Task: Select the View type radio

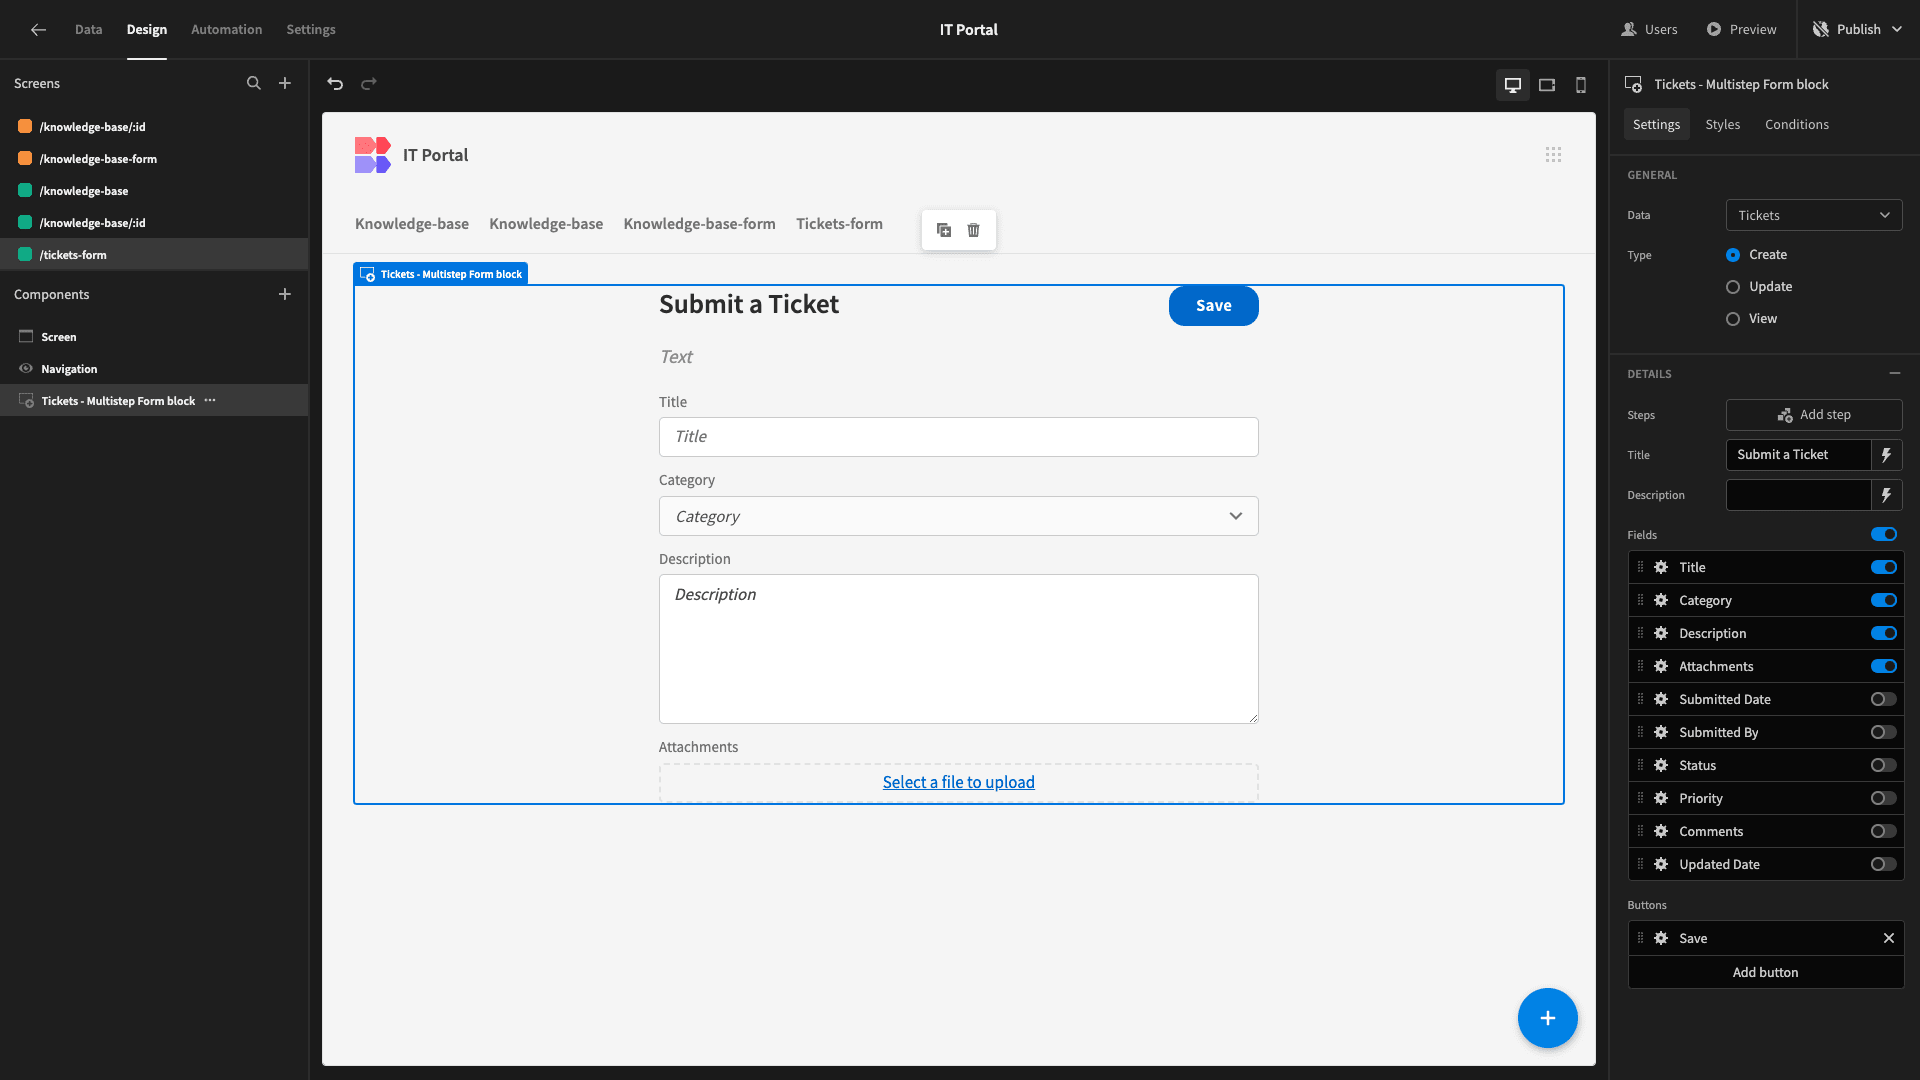Action: click(x=1733, y=319)
